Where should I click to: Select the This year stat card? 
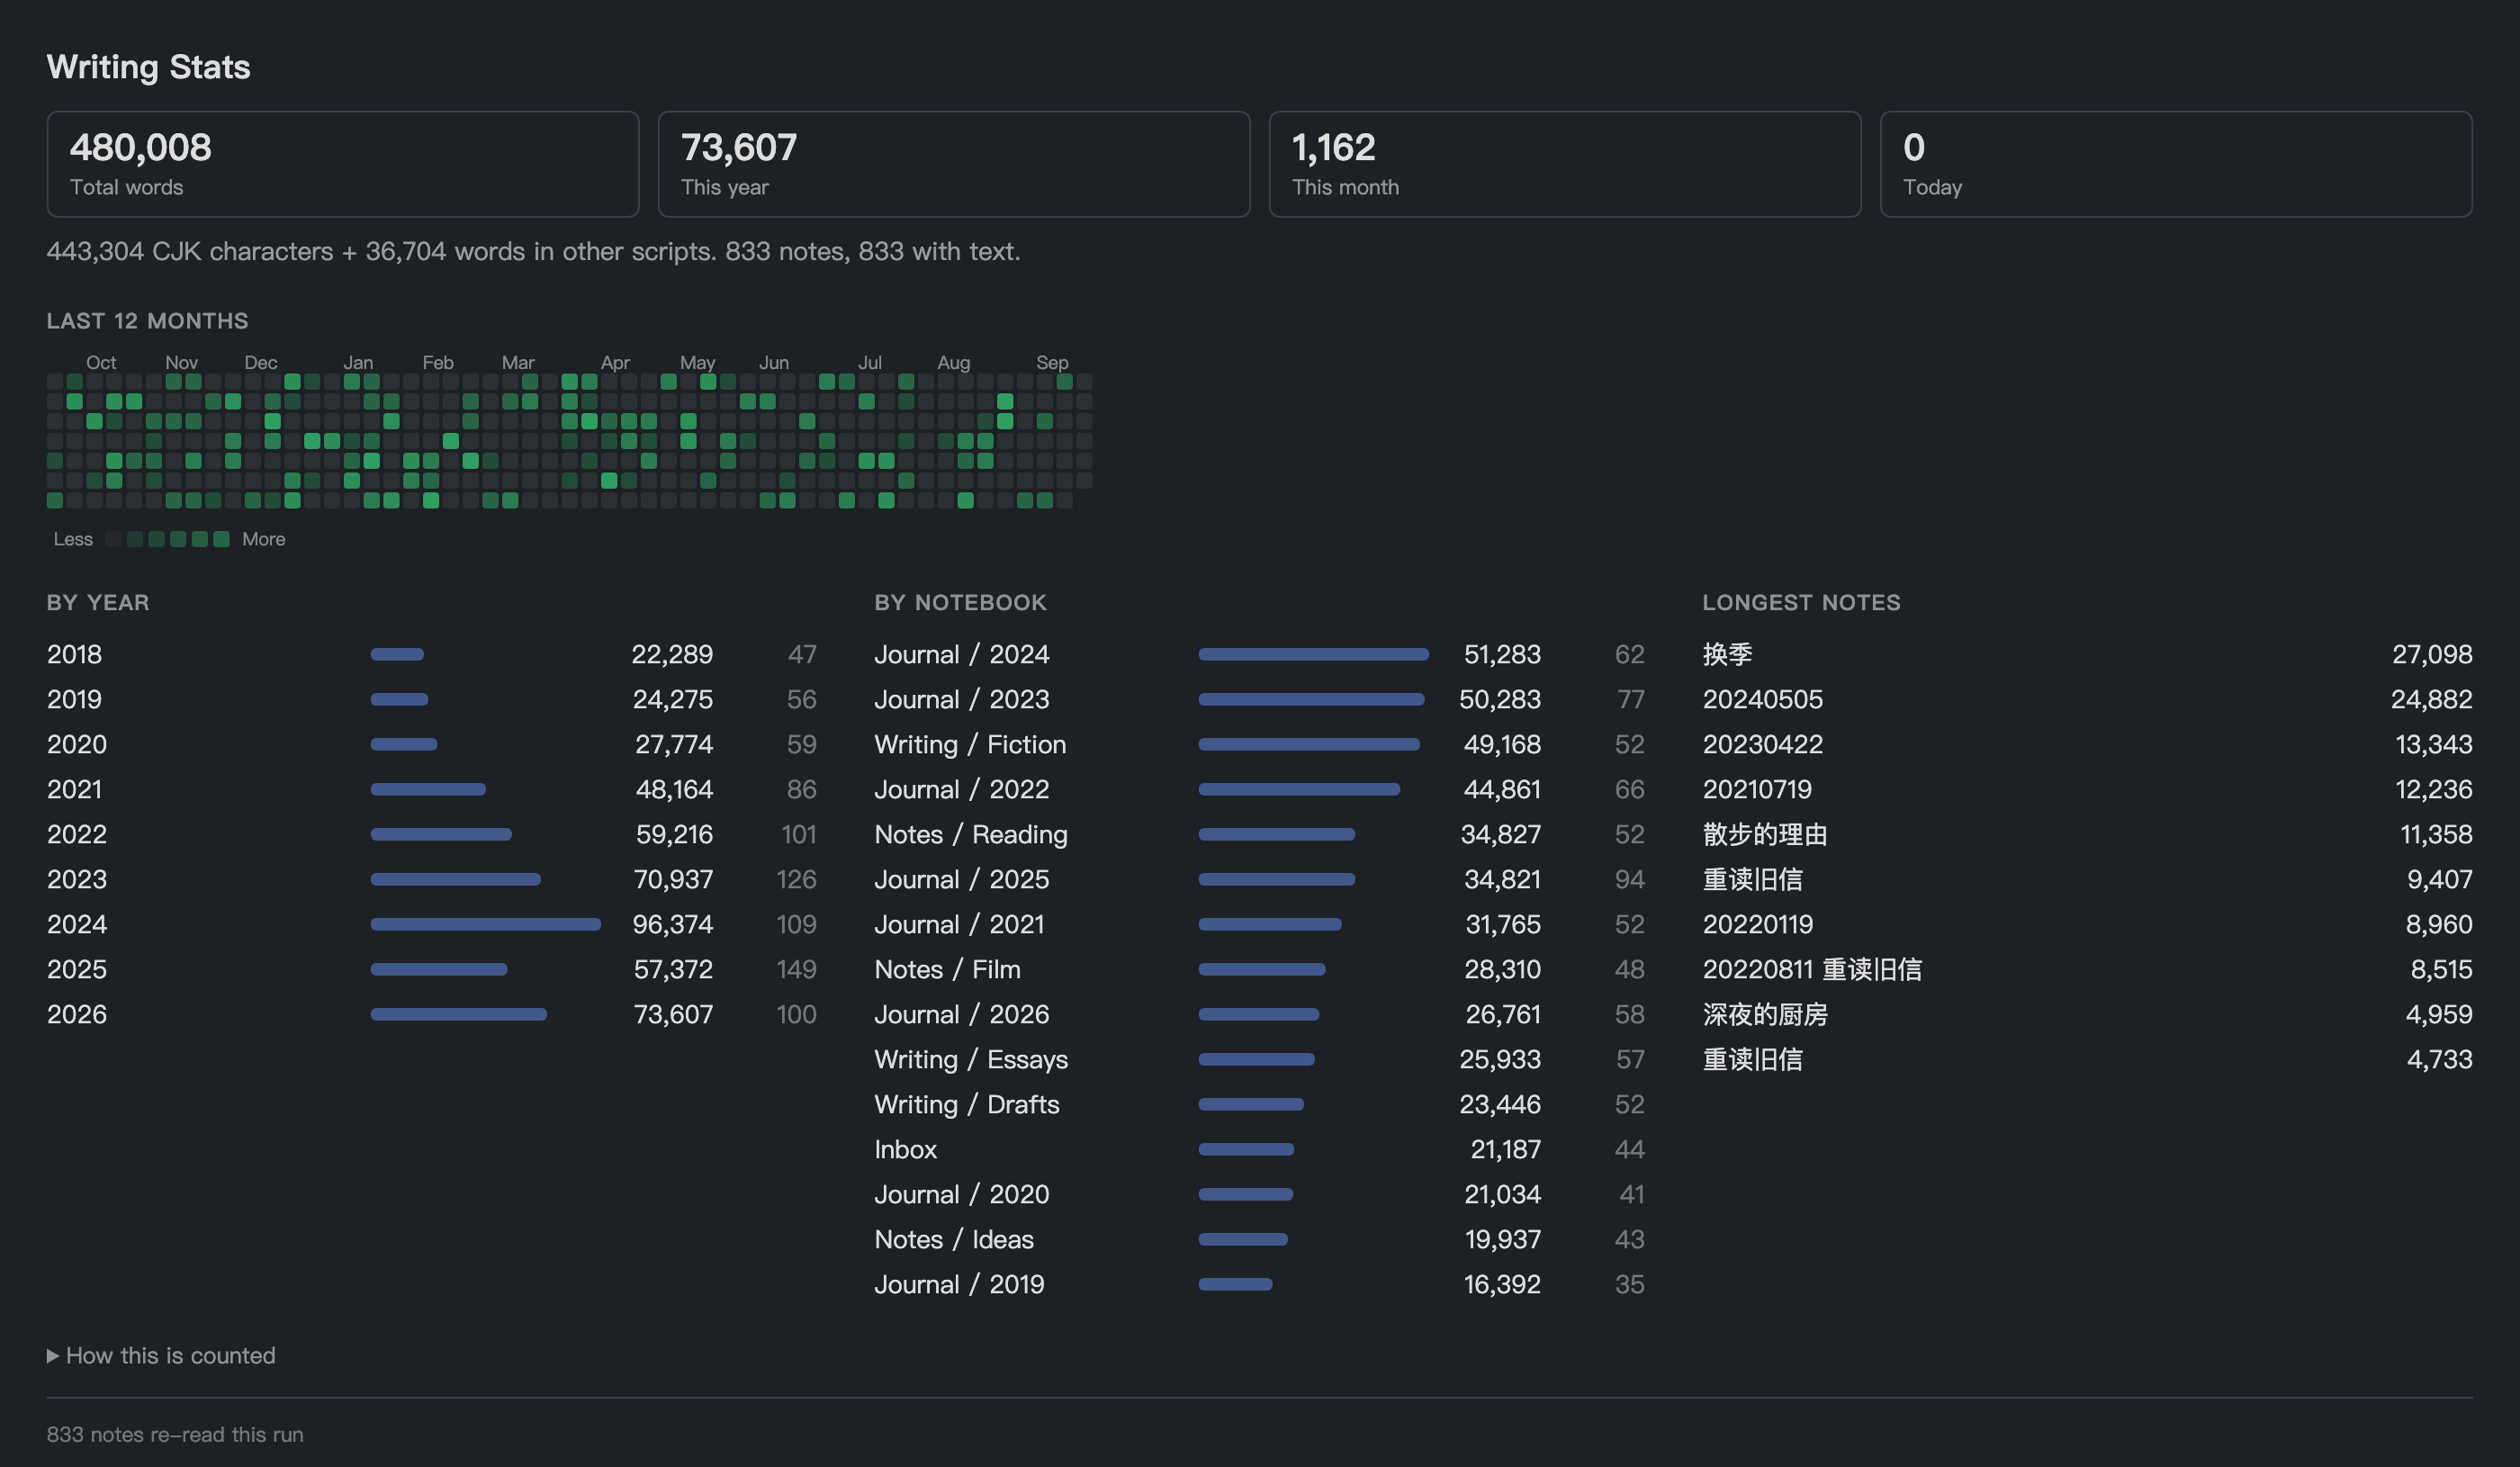954,164
